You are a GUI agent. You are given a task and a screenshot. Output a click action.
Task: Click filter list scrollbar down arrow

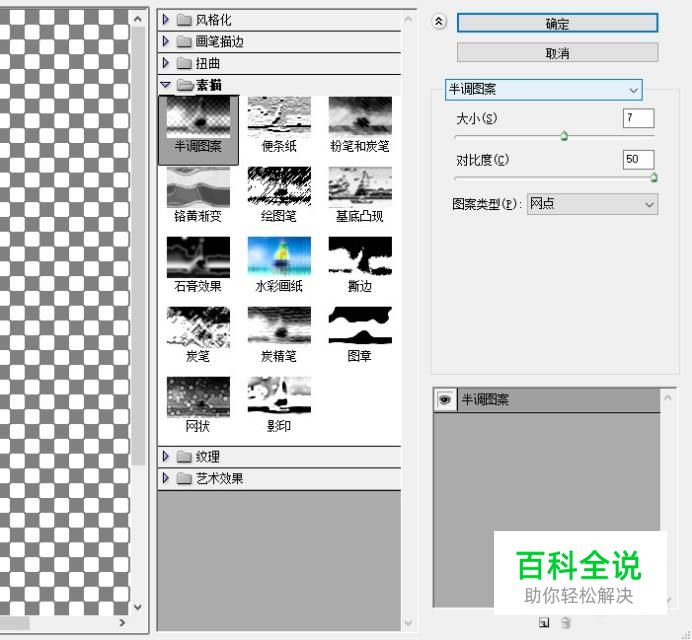pyautogui.click(x=408, y=623)
